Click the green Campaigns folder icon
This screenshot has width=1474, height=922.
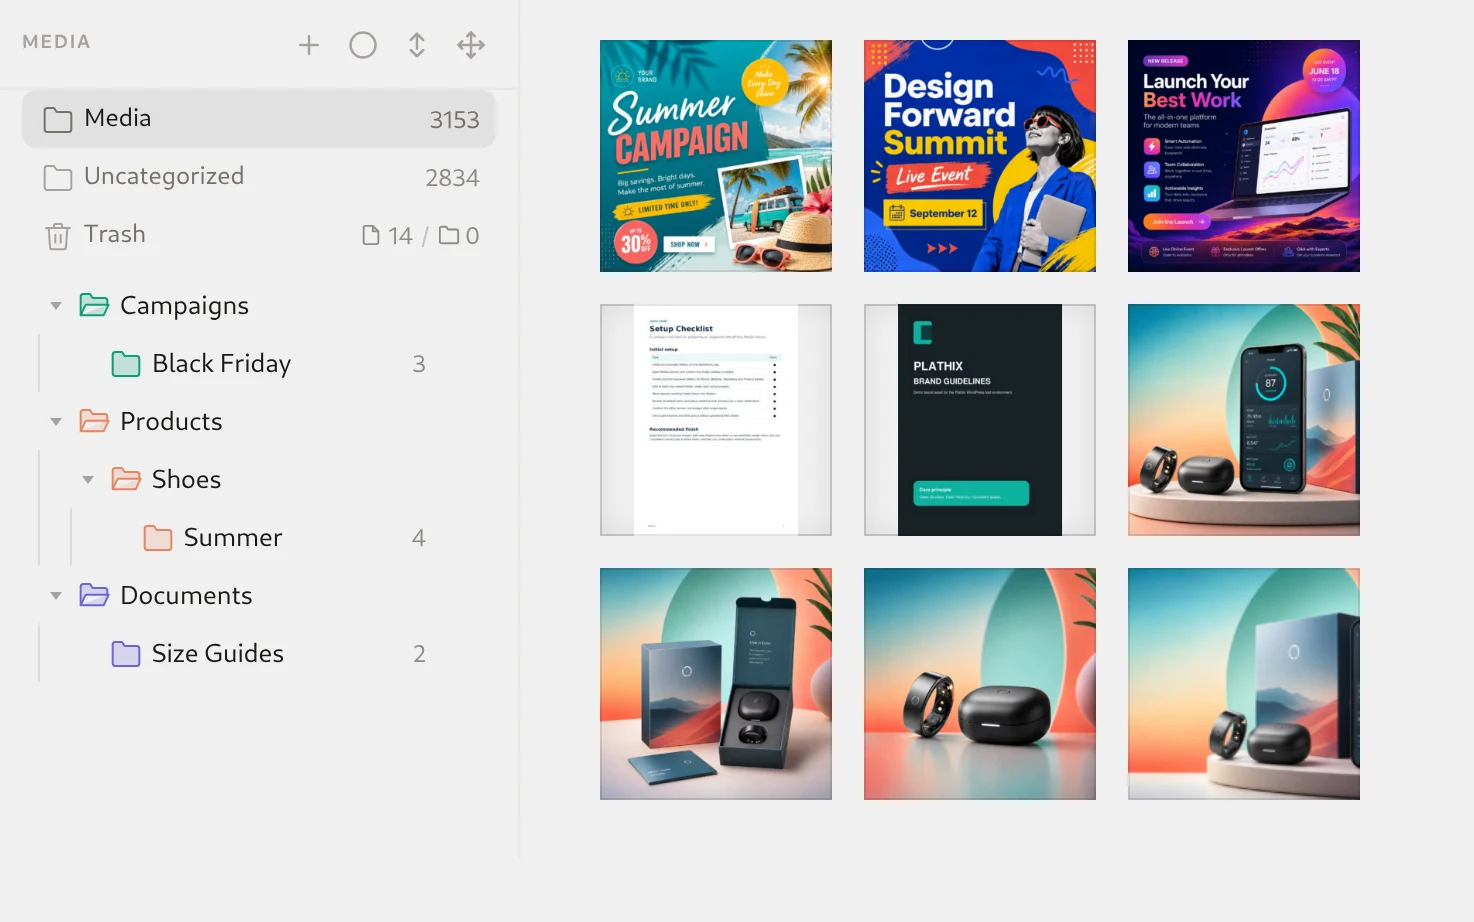(94, 305)
